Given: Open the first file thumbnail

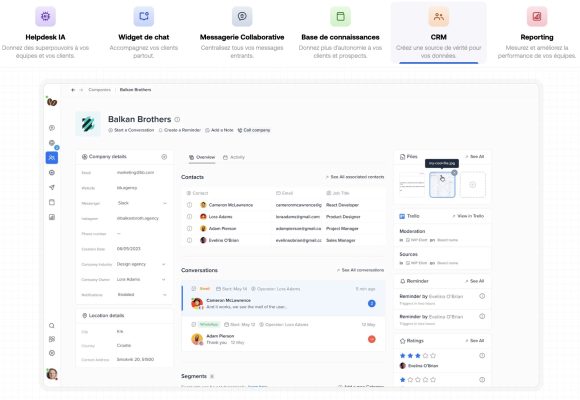Looking at the screenshot, I should point(412,185).
